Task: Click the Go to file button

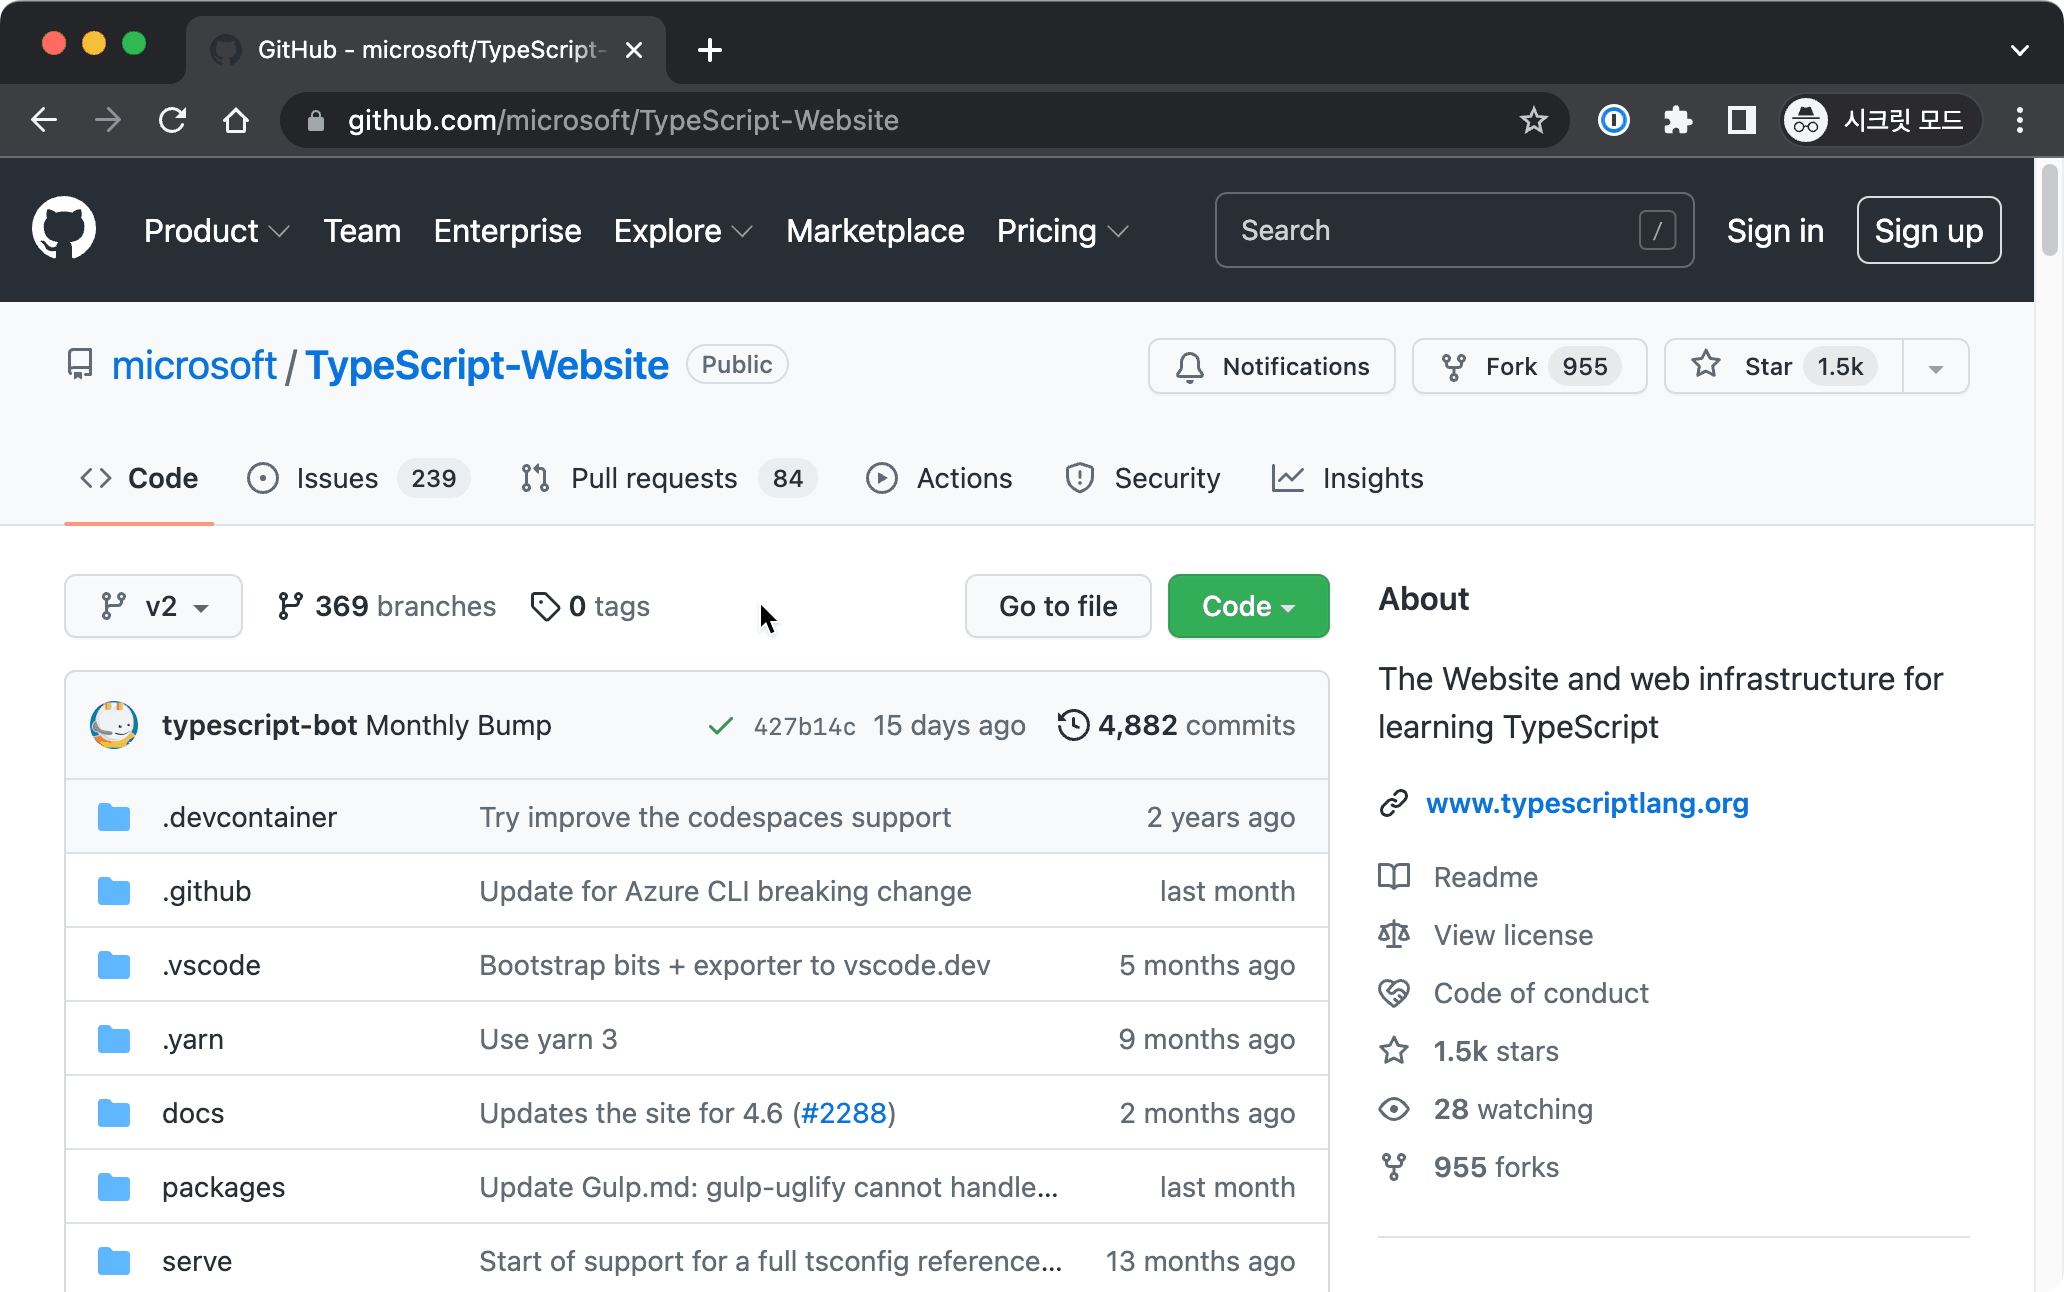Action: 1058,606
